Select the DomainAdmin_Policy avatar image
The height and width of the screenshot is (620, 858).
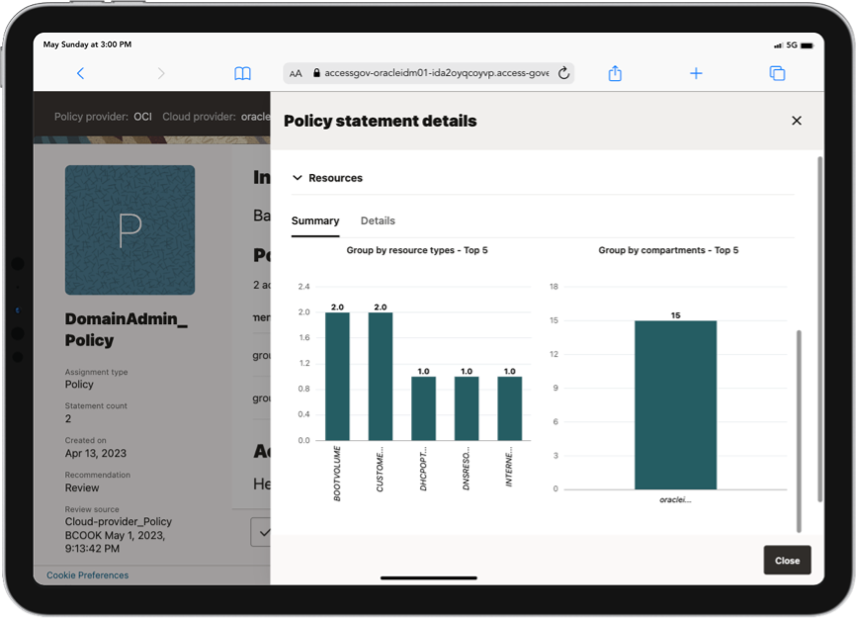click(x=130, y=229)
